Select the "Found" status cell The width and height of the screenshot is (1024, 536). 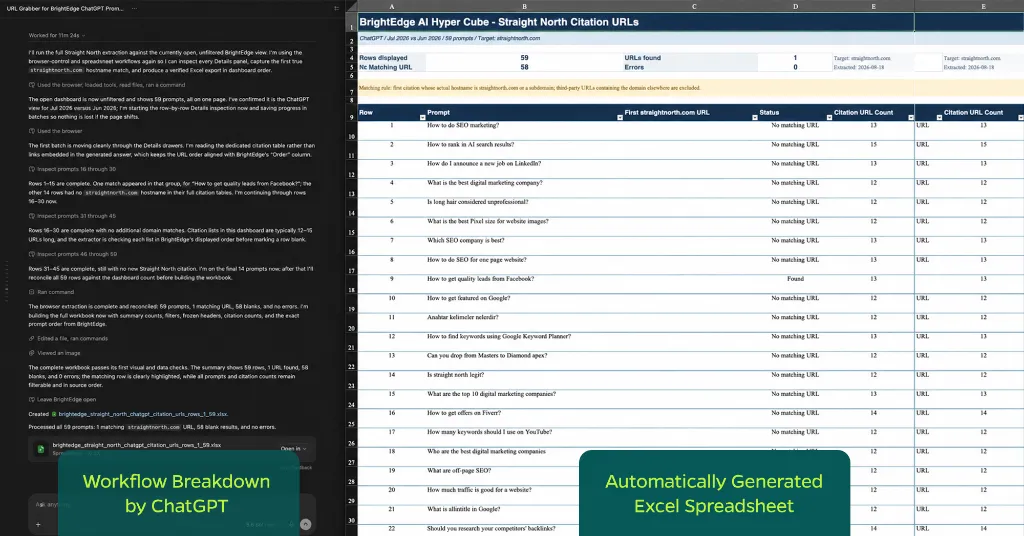(x=795, y=279)
